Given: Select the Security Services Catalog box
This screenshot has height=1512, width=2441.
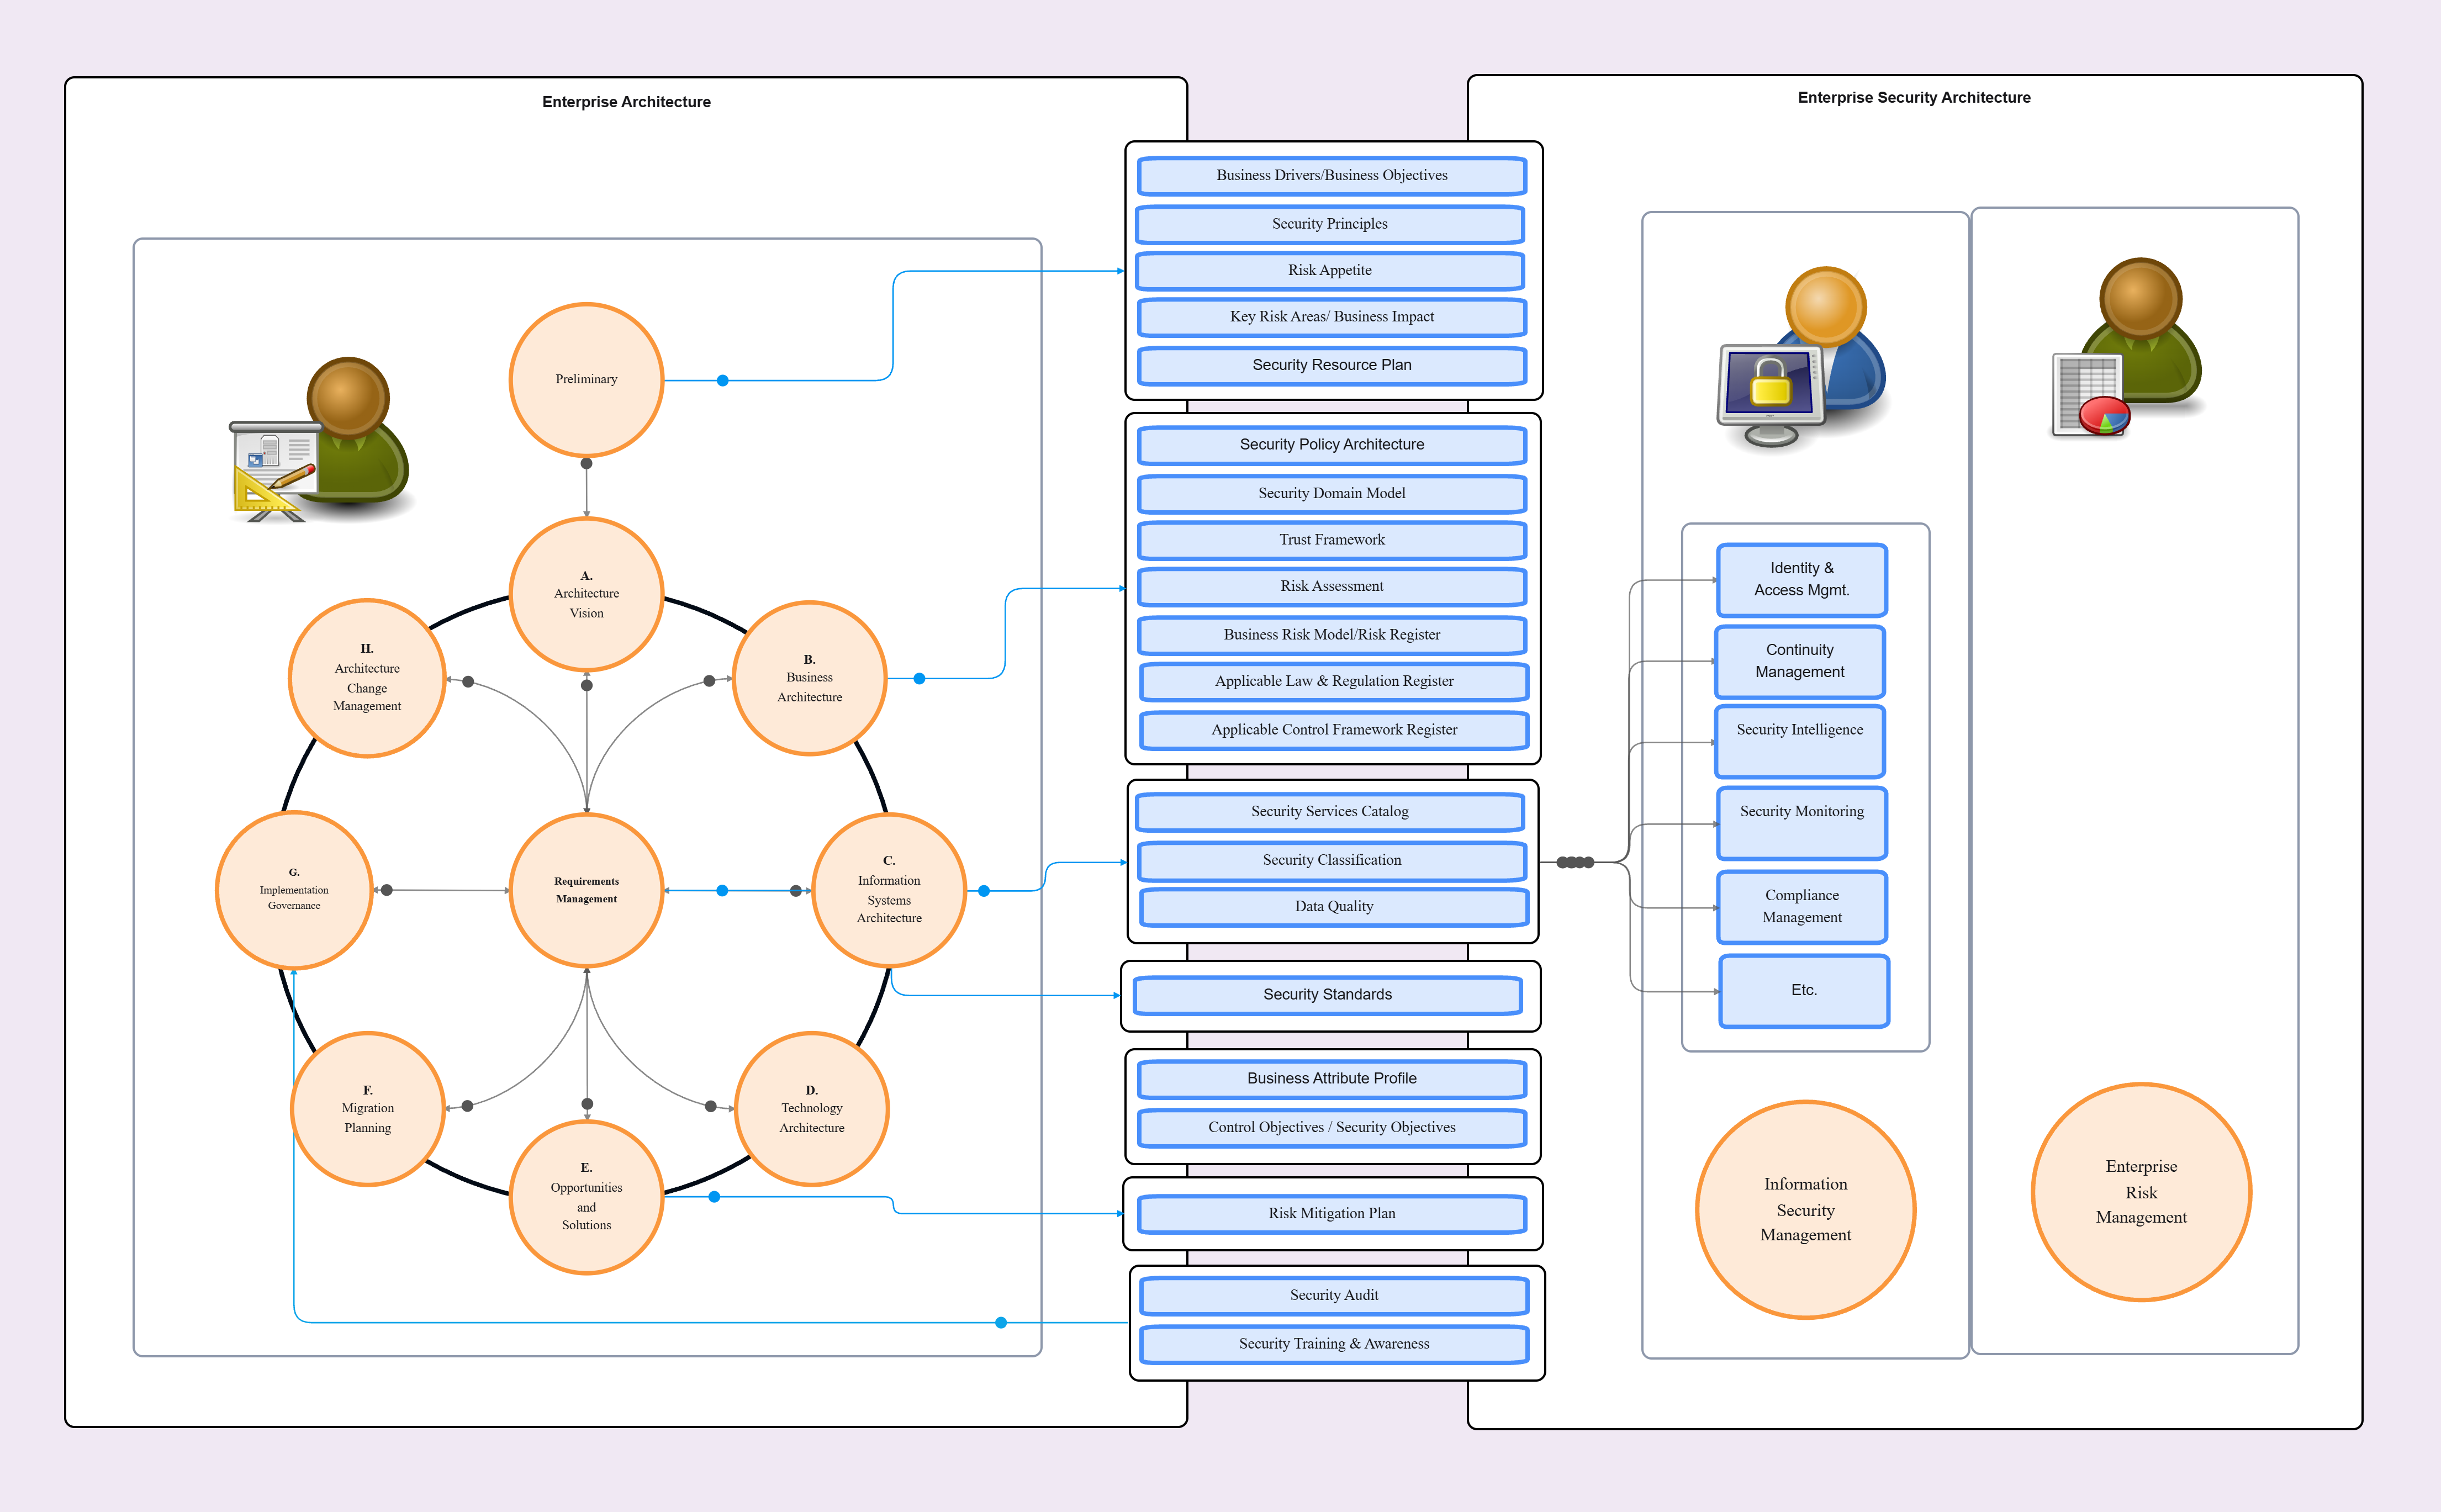Looking at the screenshot, I should click(x=1330, y=812).
